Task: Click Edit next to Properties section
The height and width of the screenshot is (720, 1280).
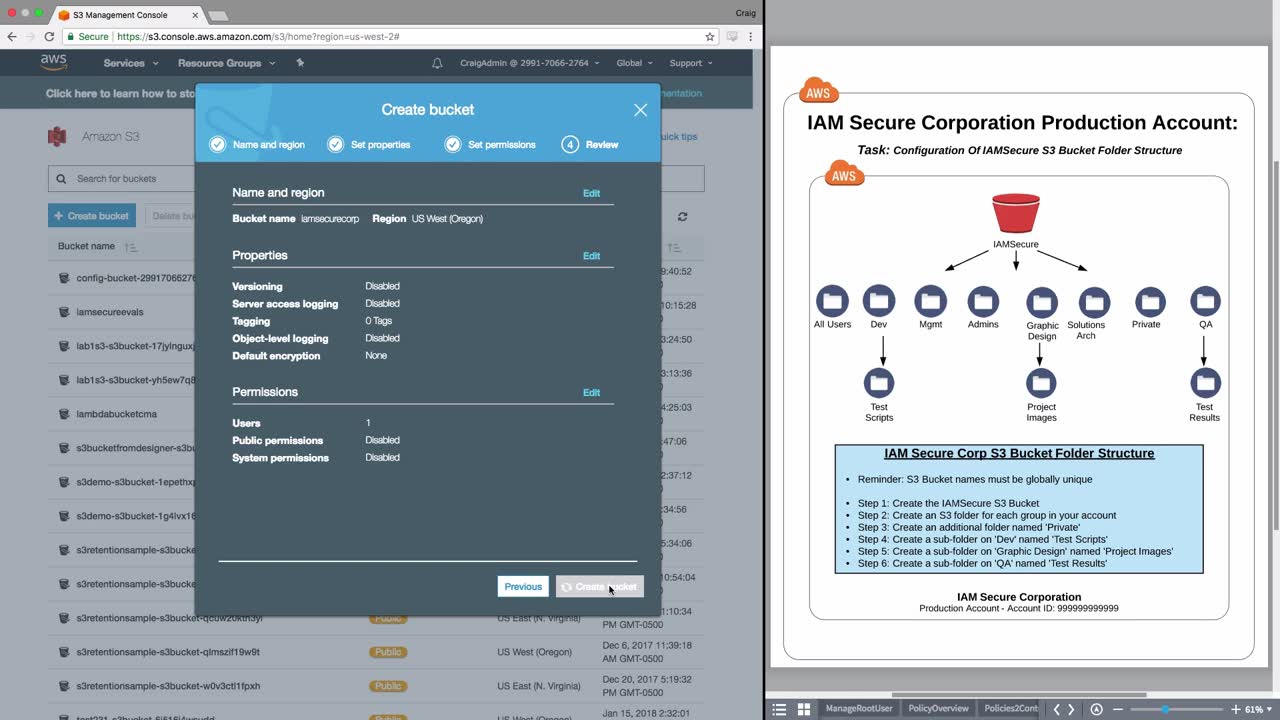Action: click(x=591, y=256)
